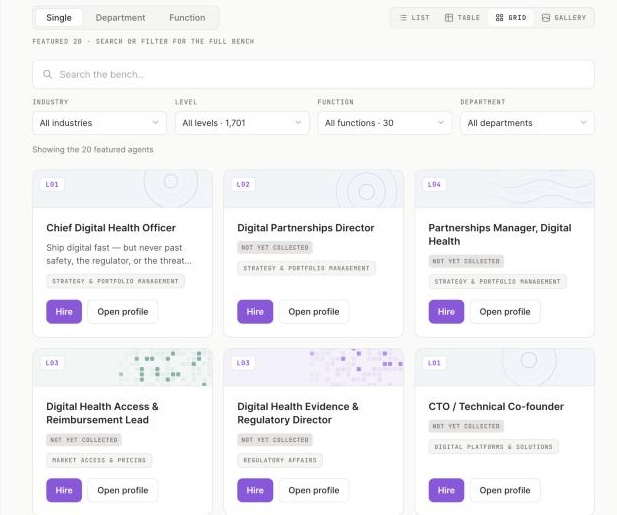Viewport: 617px width, 515px height.
Task: Click chevron in All levels dropdown
Action: pos(298,123)
